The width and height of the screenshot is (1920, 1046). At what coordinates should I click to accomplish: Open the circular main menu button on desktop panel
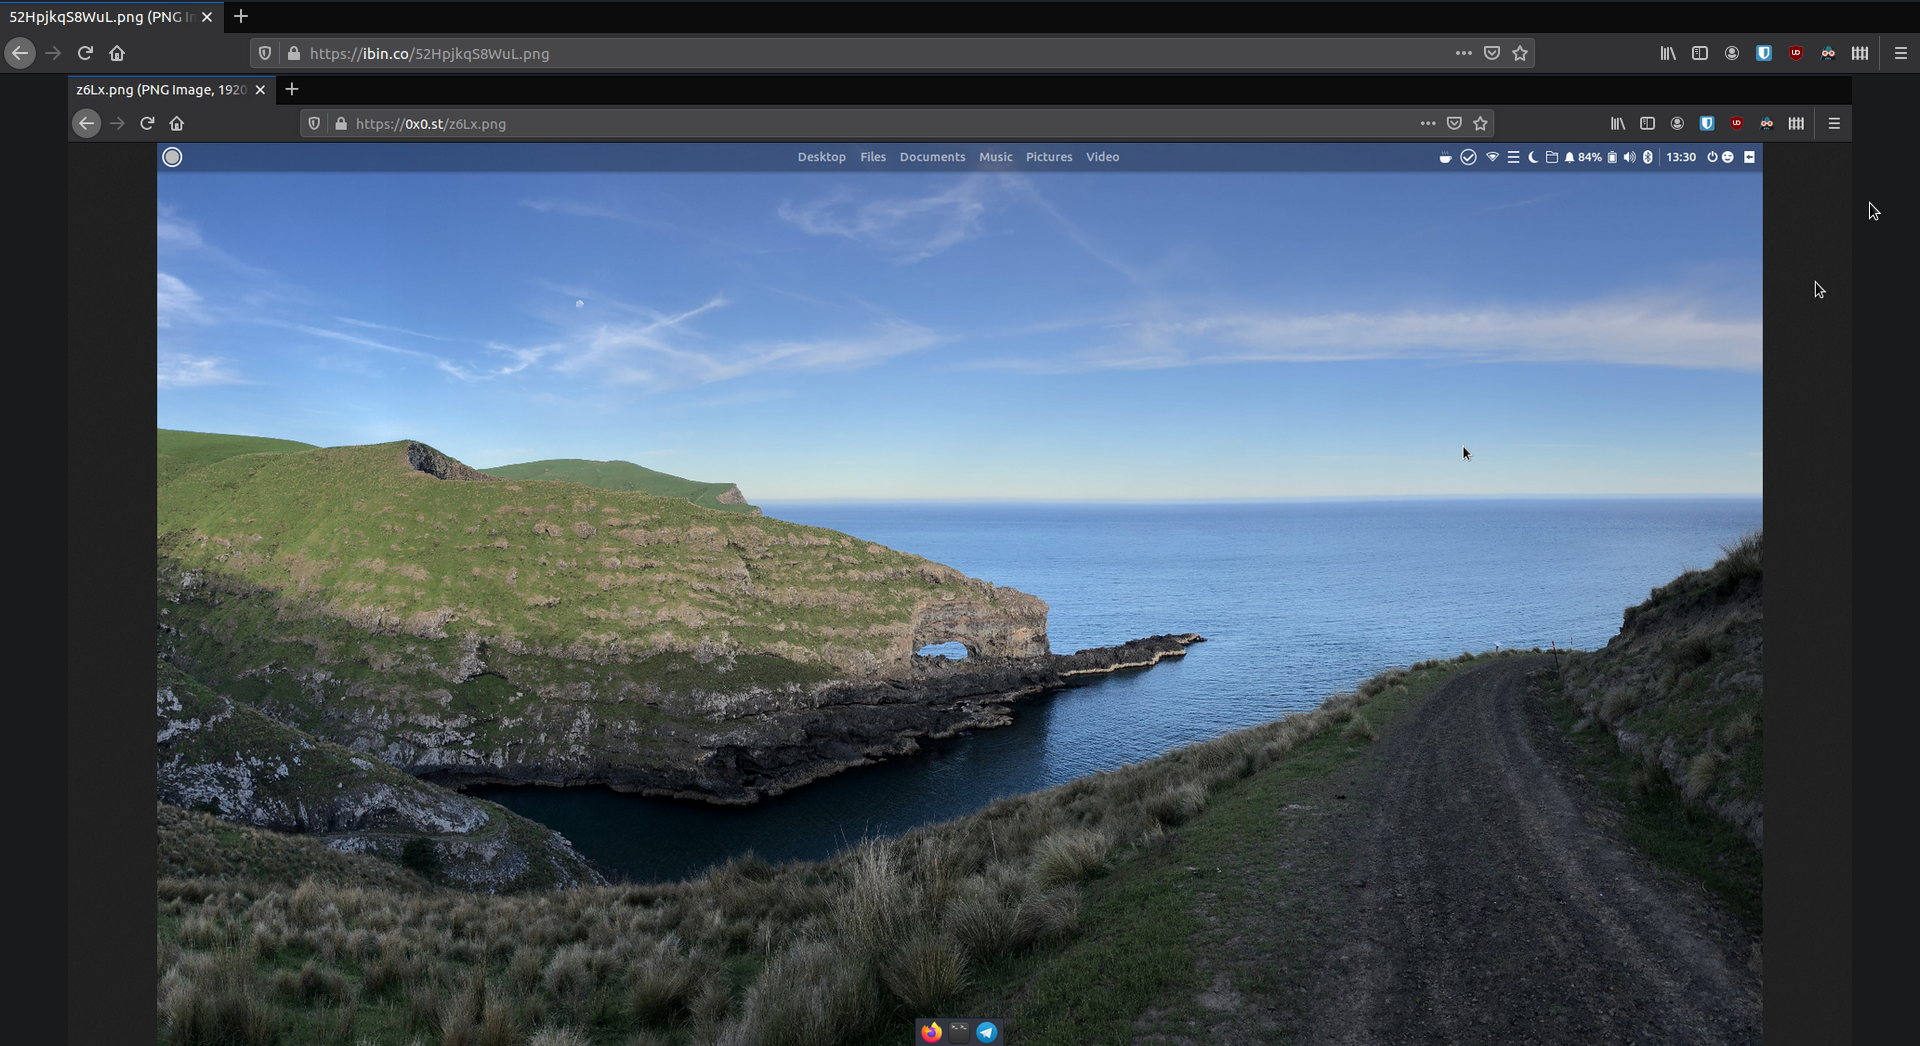tap(172, 157)
